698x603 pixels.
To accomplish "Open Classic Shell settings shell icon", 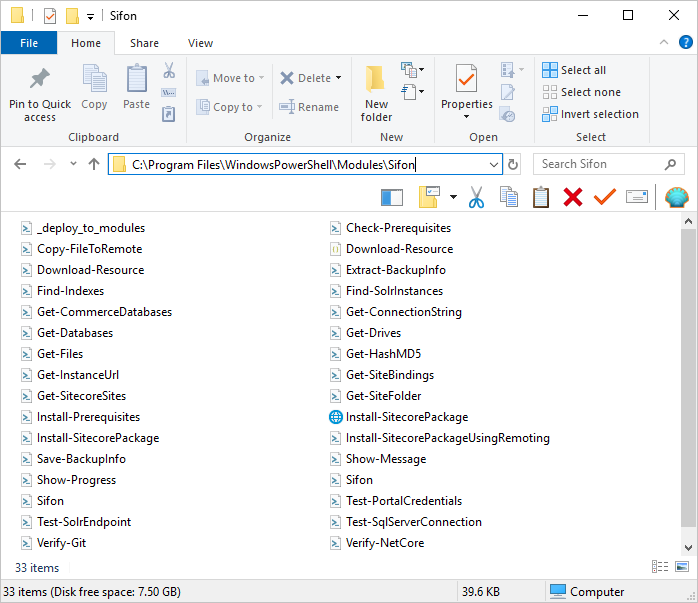I will (677, 197).
